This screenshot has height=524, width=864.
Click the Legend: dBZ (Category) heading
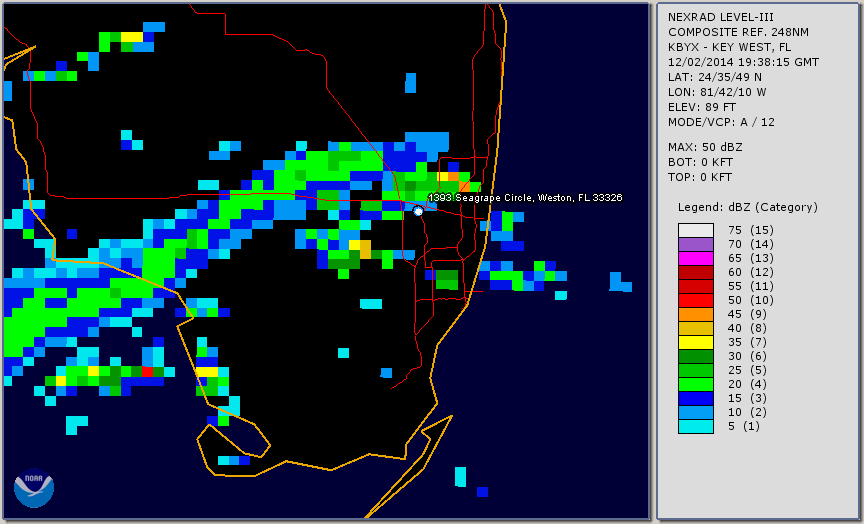pos(748,207)
